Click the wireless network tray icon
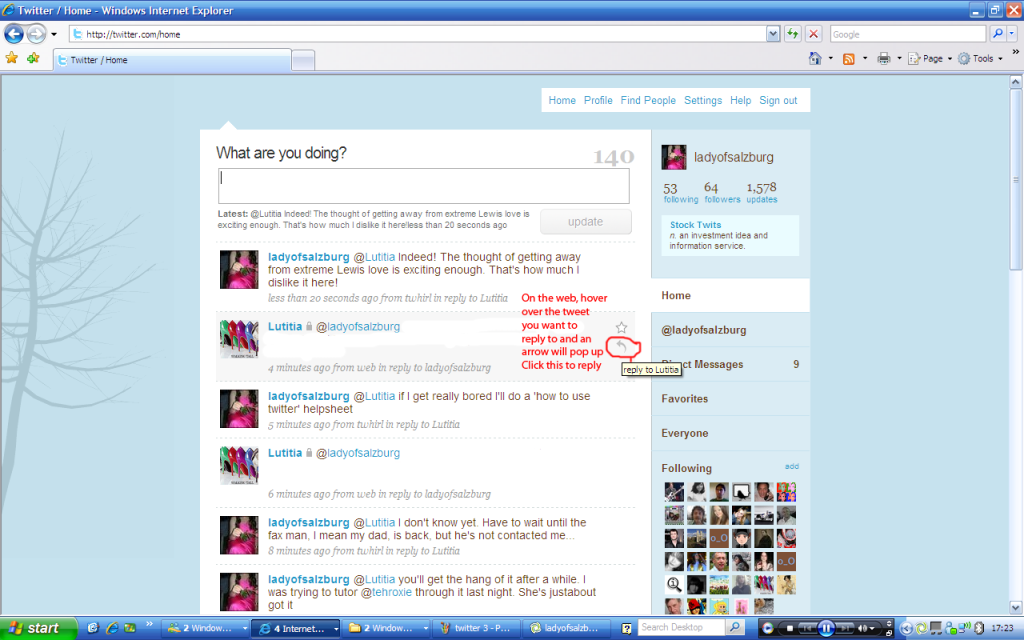This screenshot has width=1024, height=640. coord(963,628)
